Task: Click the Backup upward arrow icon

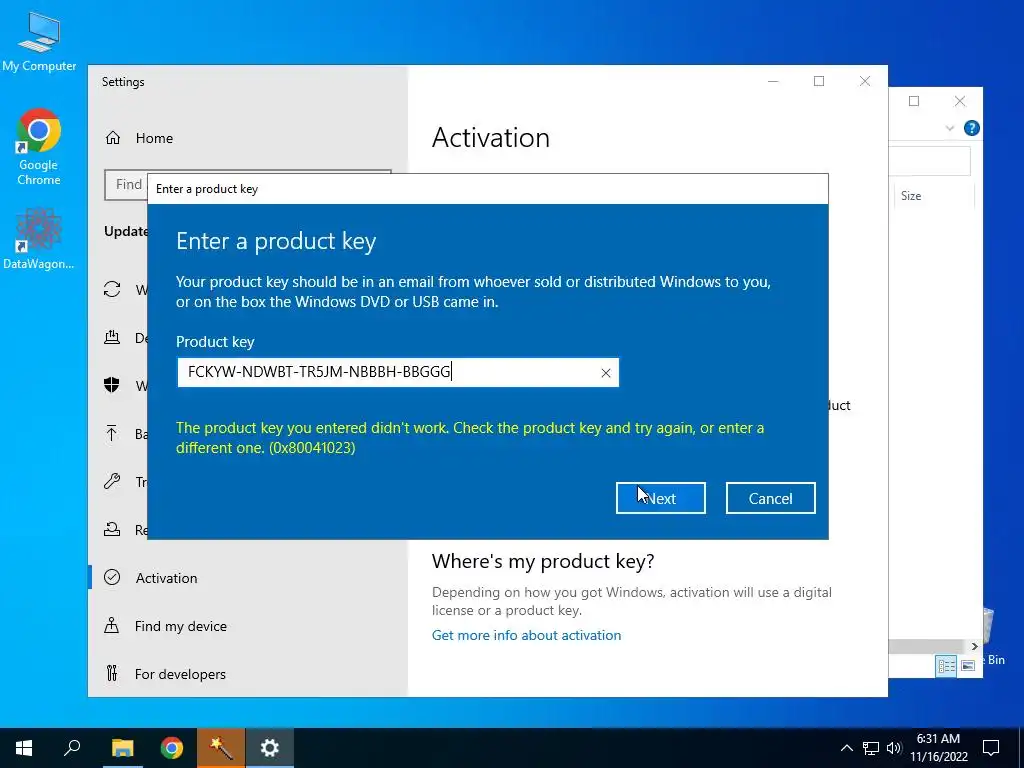Action: click(x=112, y=433)
